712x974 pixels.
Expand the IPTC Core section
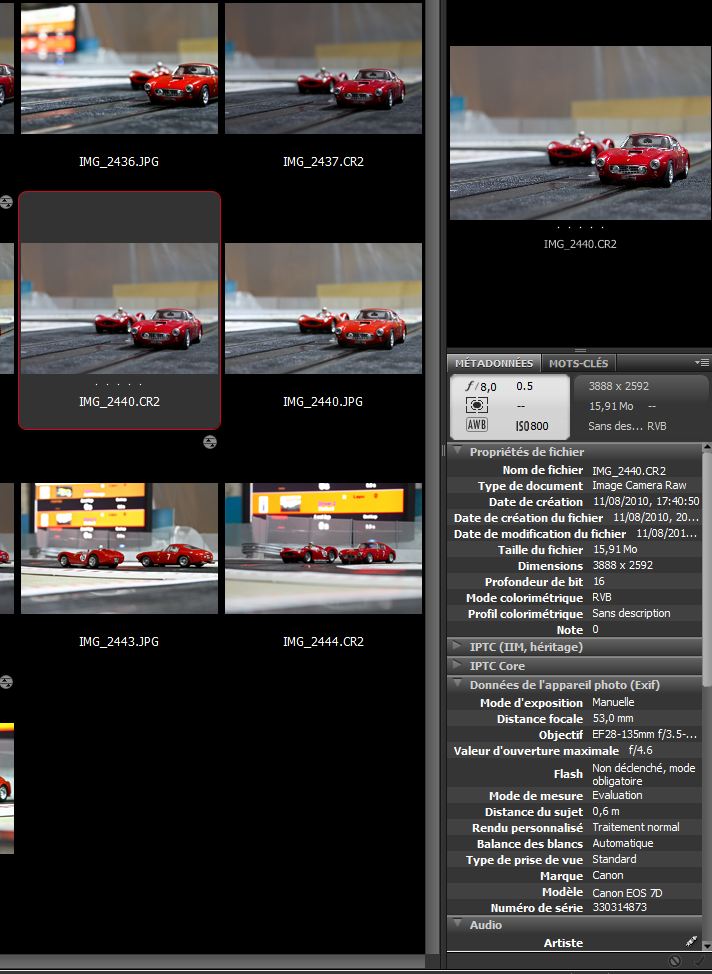coord(458,666)
